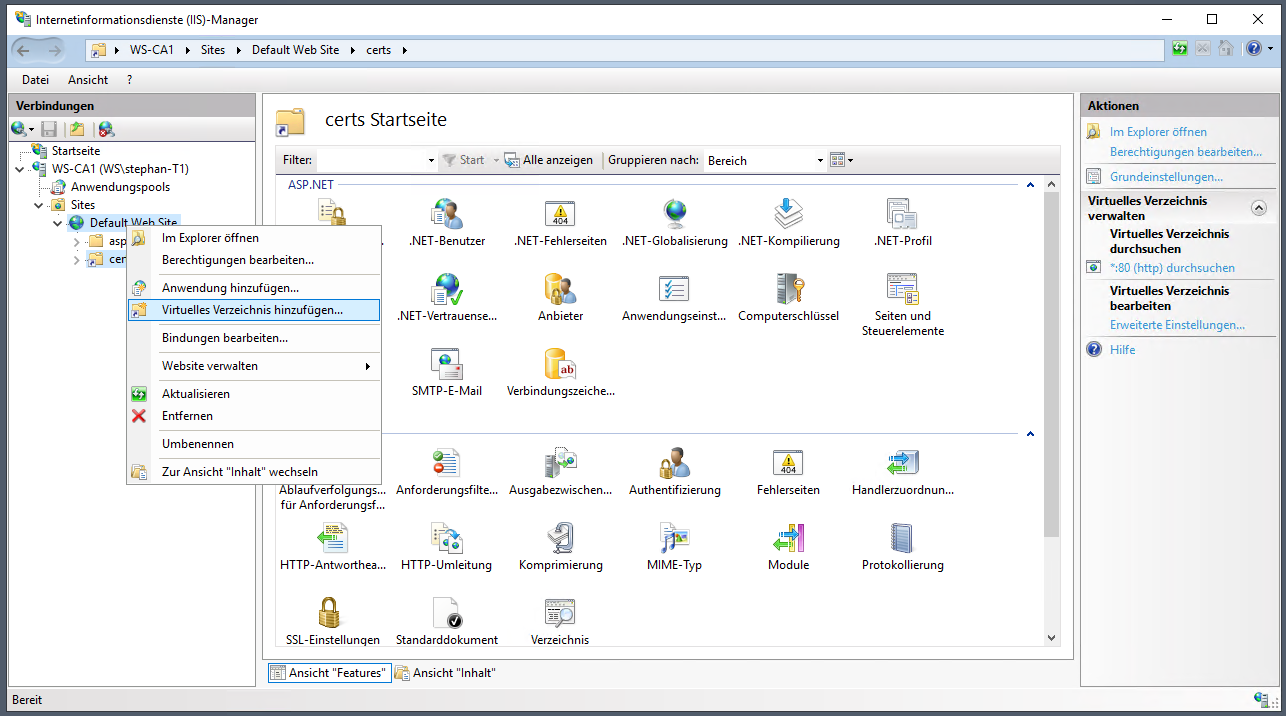Choose Virtuelles Verzeichnis hinzufügen from context menu
The width and height of the screenshot is (1286, 716).
tap(254, 310)
